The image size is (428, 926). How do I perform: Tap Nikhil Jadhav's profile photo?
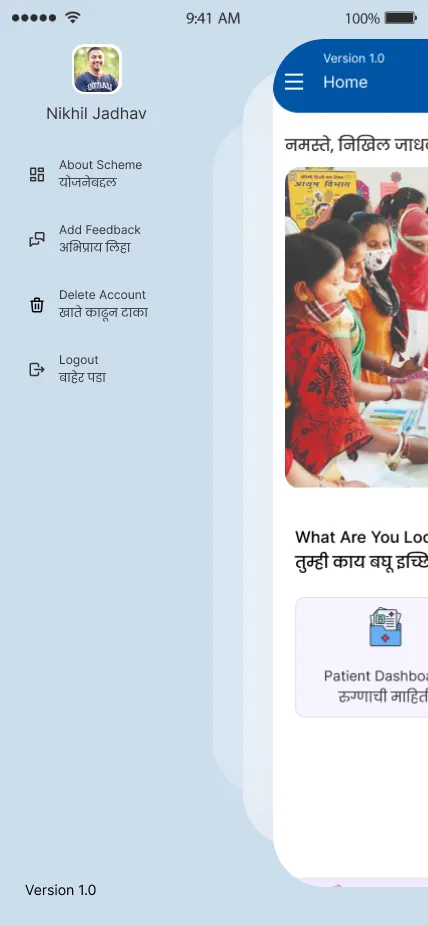(x=96, y=69)
